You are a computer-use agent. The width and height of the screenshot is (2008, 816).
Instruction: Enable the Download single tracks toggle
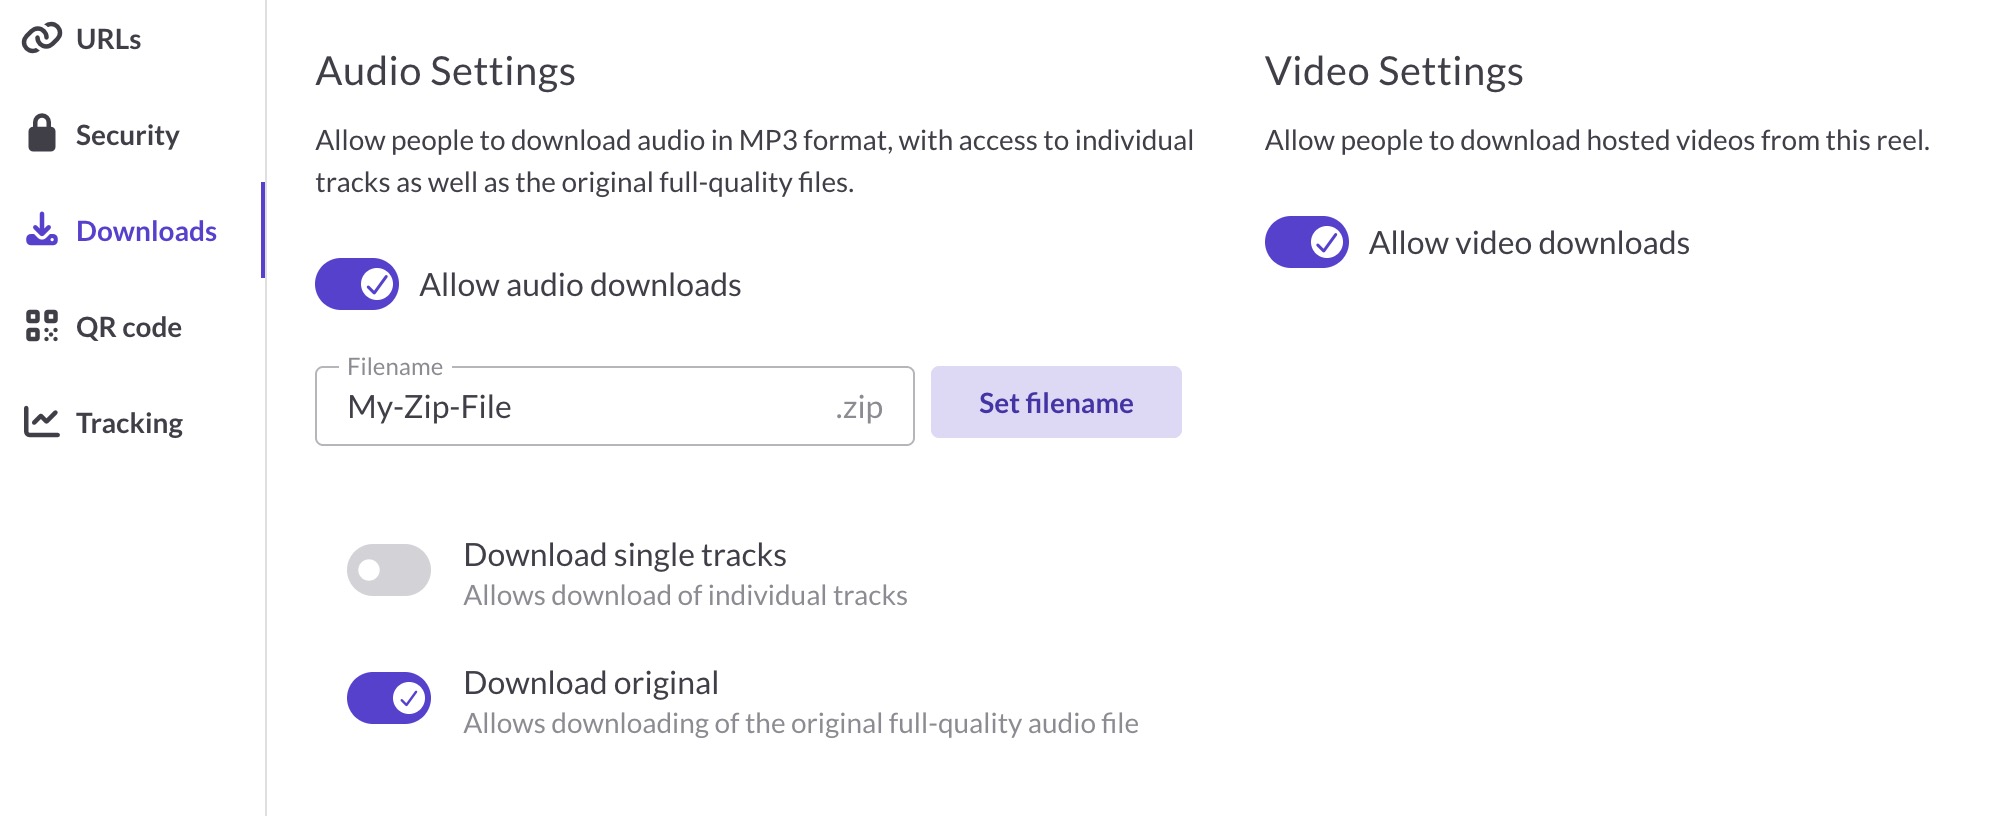pyautogui.click(x=389, y=570)
